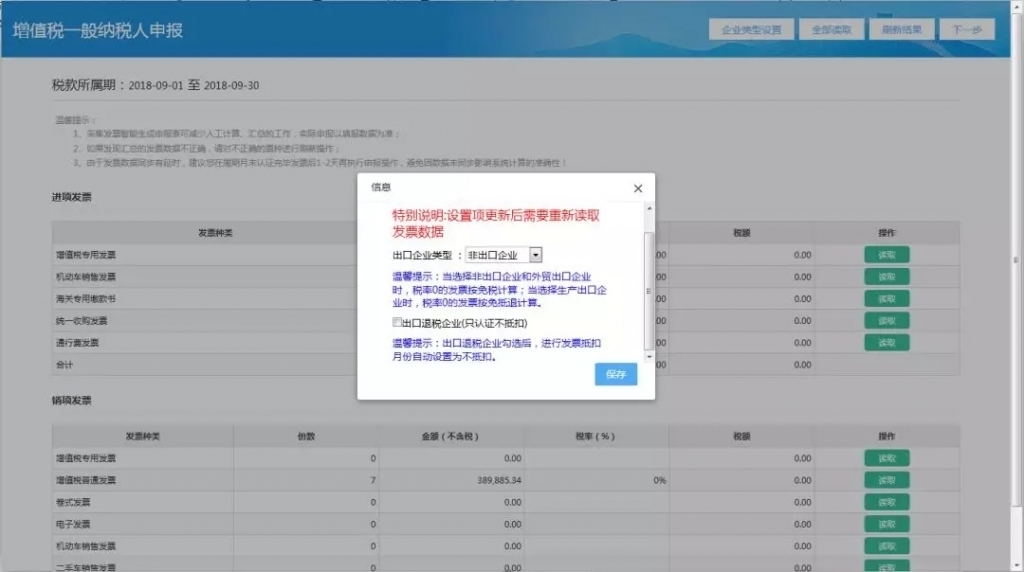Tick the 出口退税企业(只认证不抵扣) checkbox
1024x572 pixels.
point(396,322)
